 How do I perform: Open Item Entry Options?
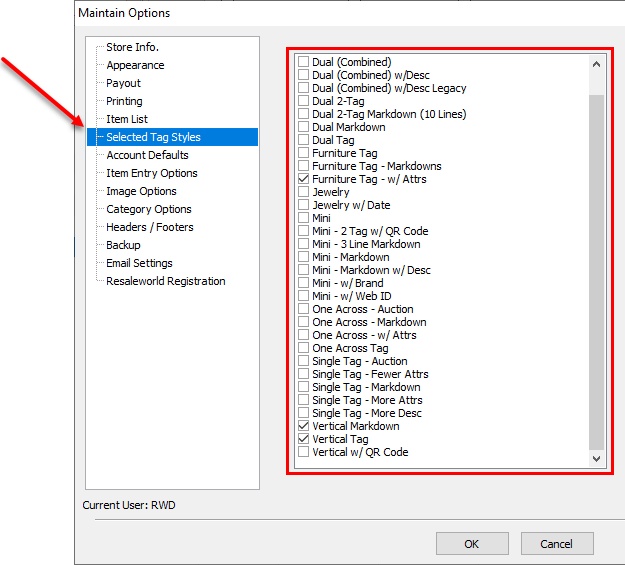click(x=151, y=173)
